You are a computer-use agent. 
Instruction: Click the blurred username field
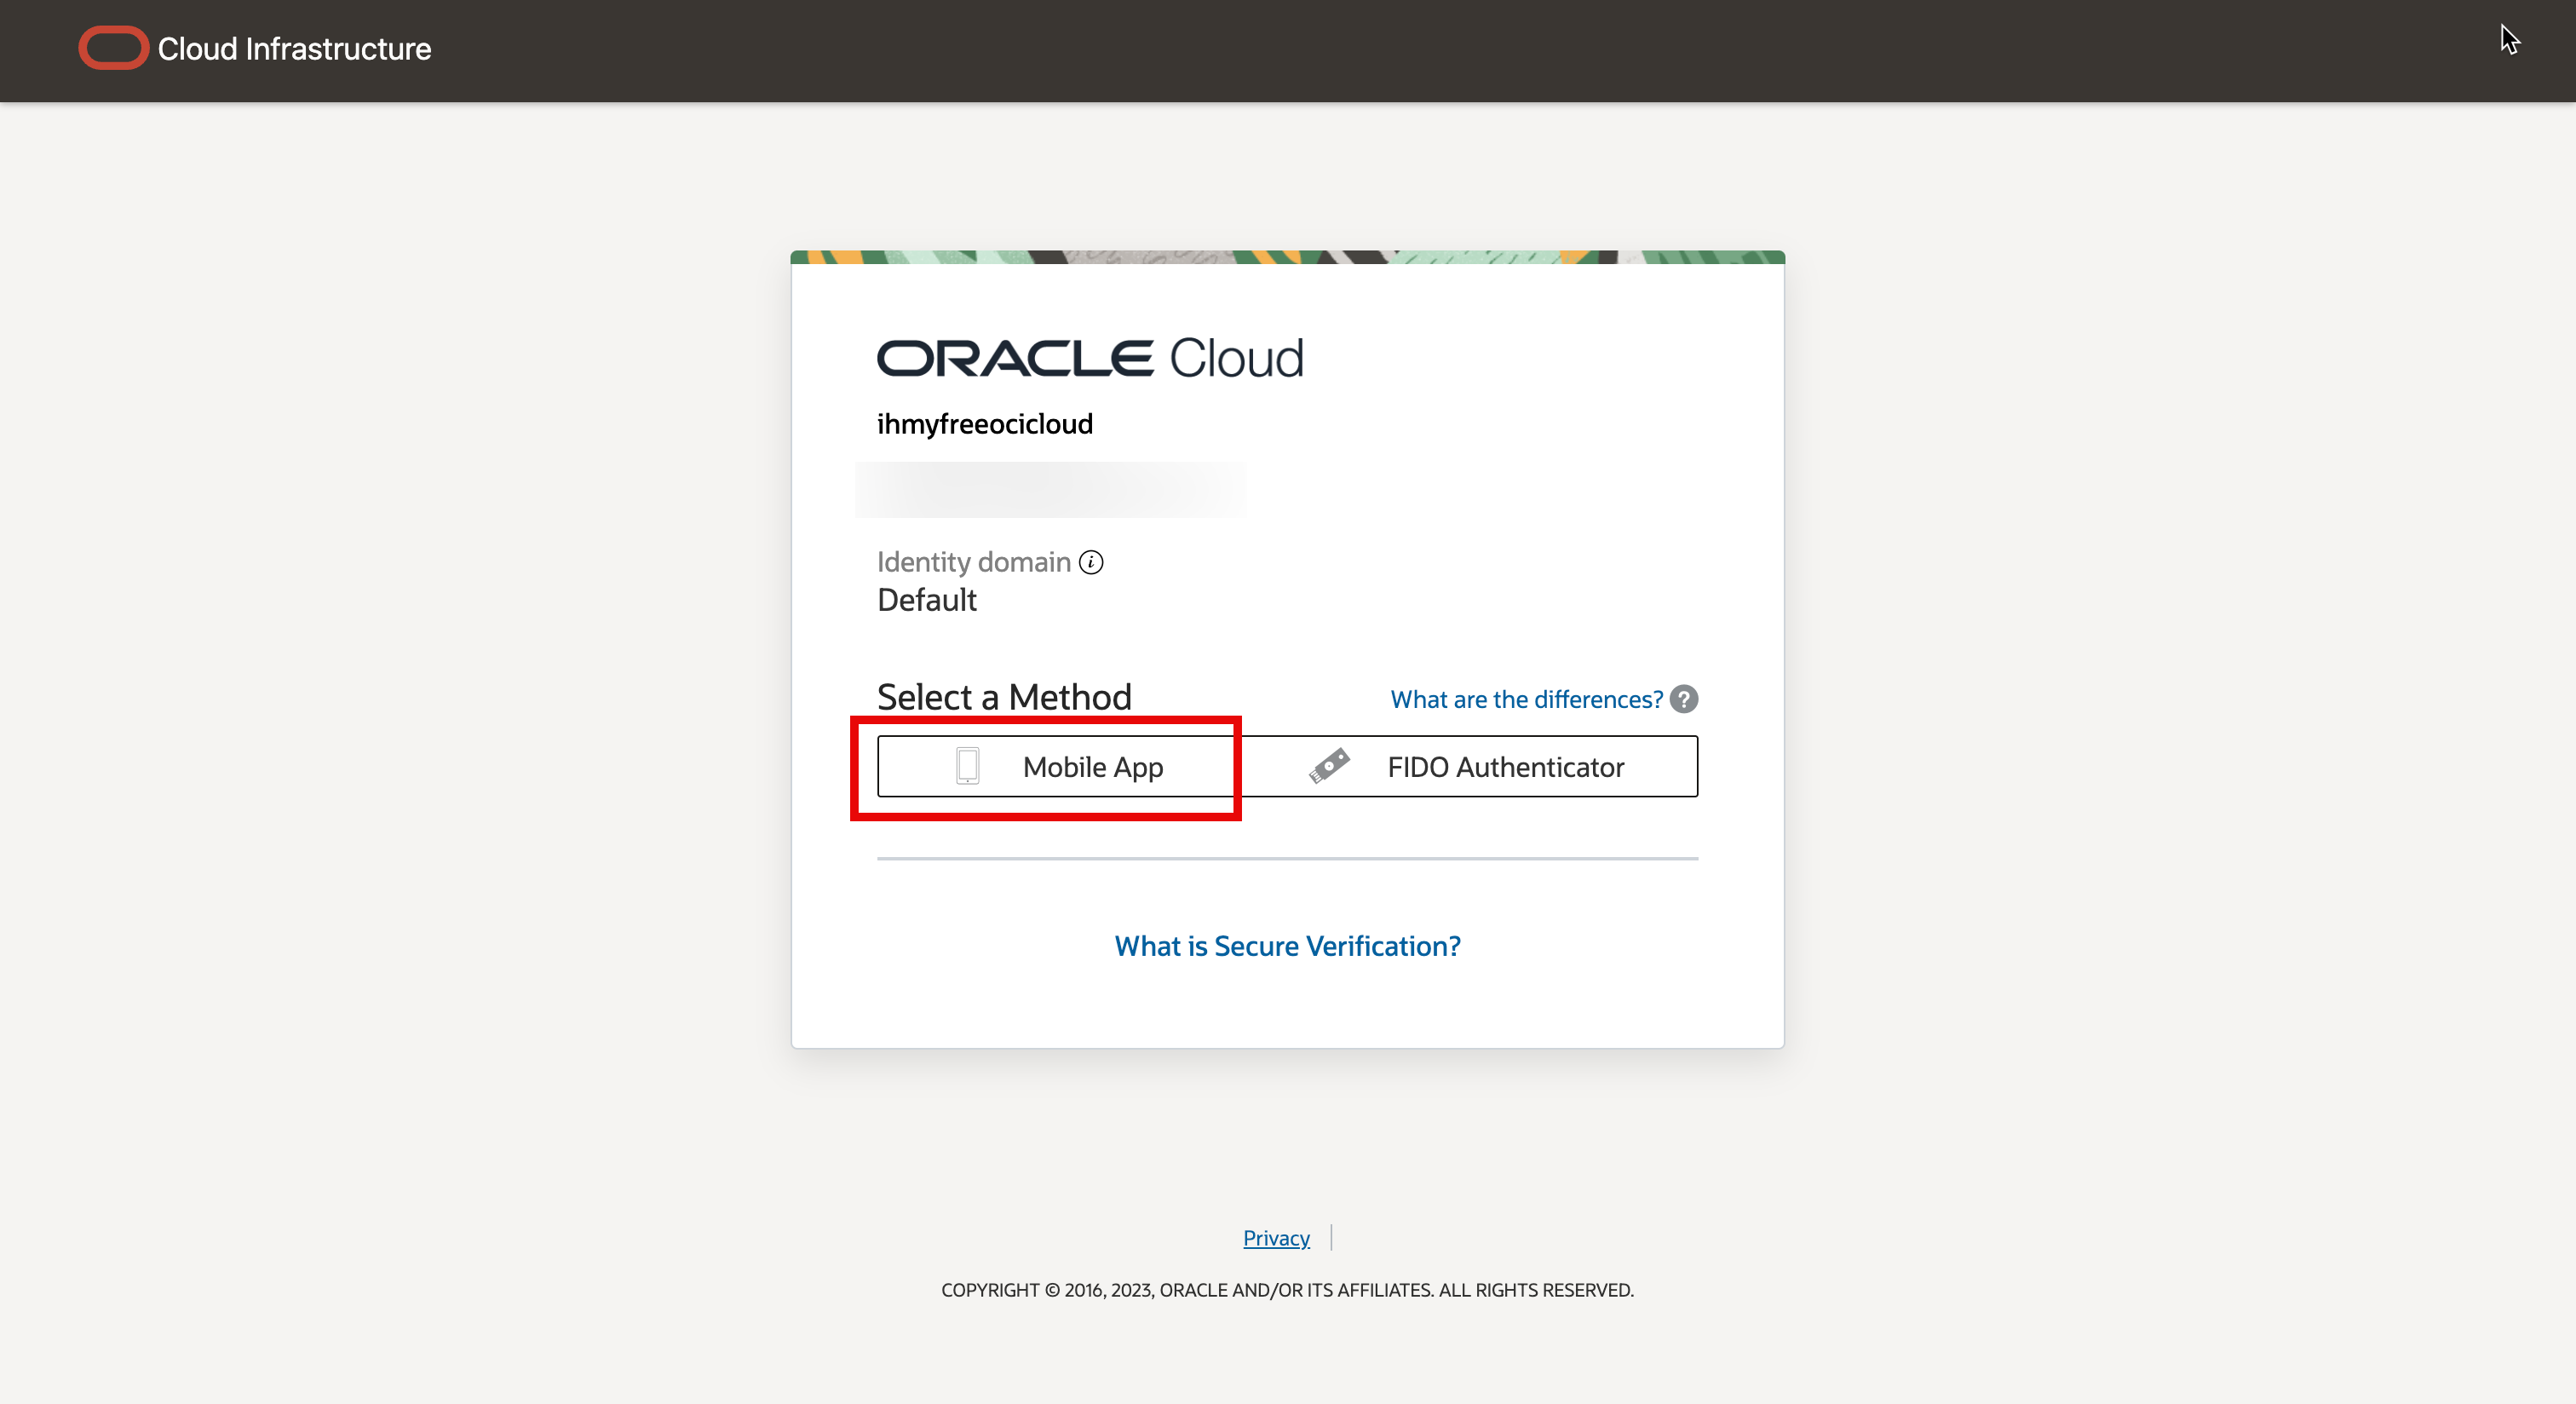(x=1050, y=490)
